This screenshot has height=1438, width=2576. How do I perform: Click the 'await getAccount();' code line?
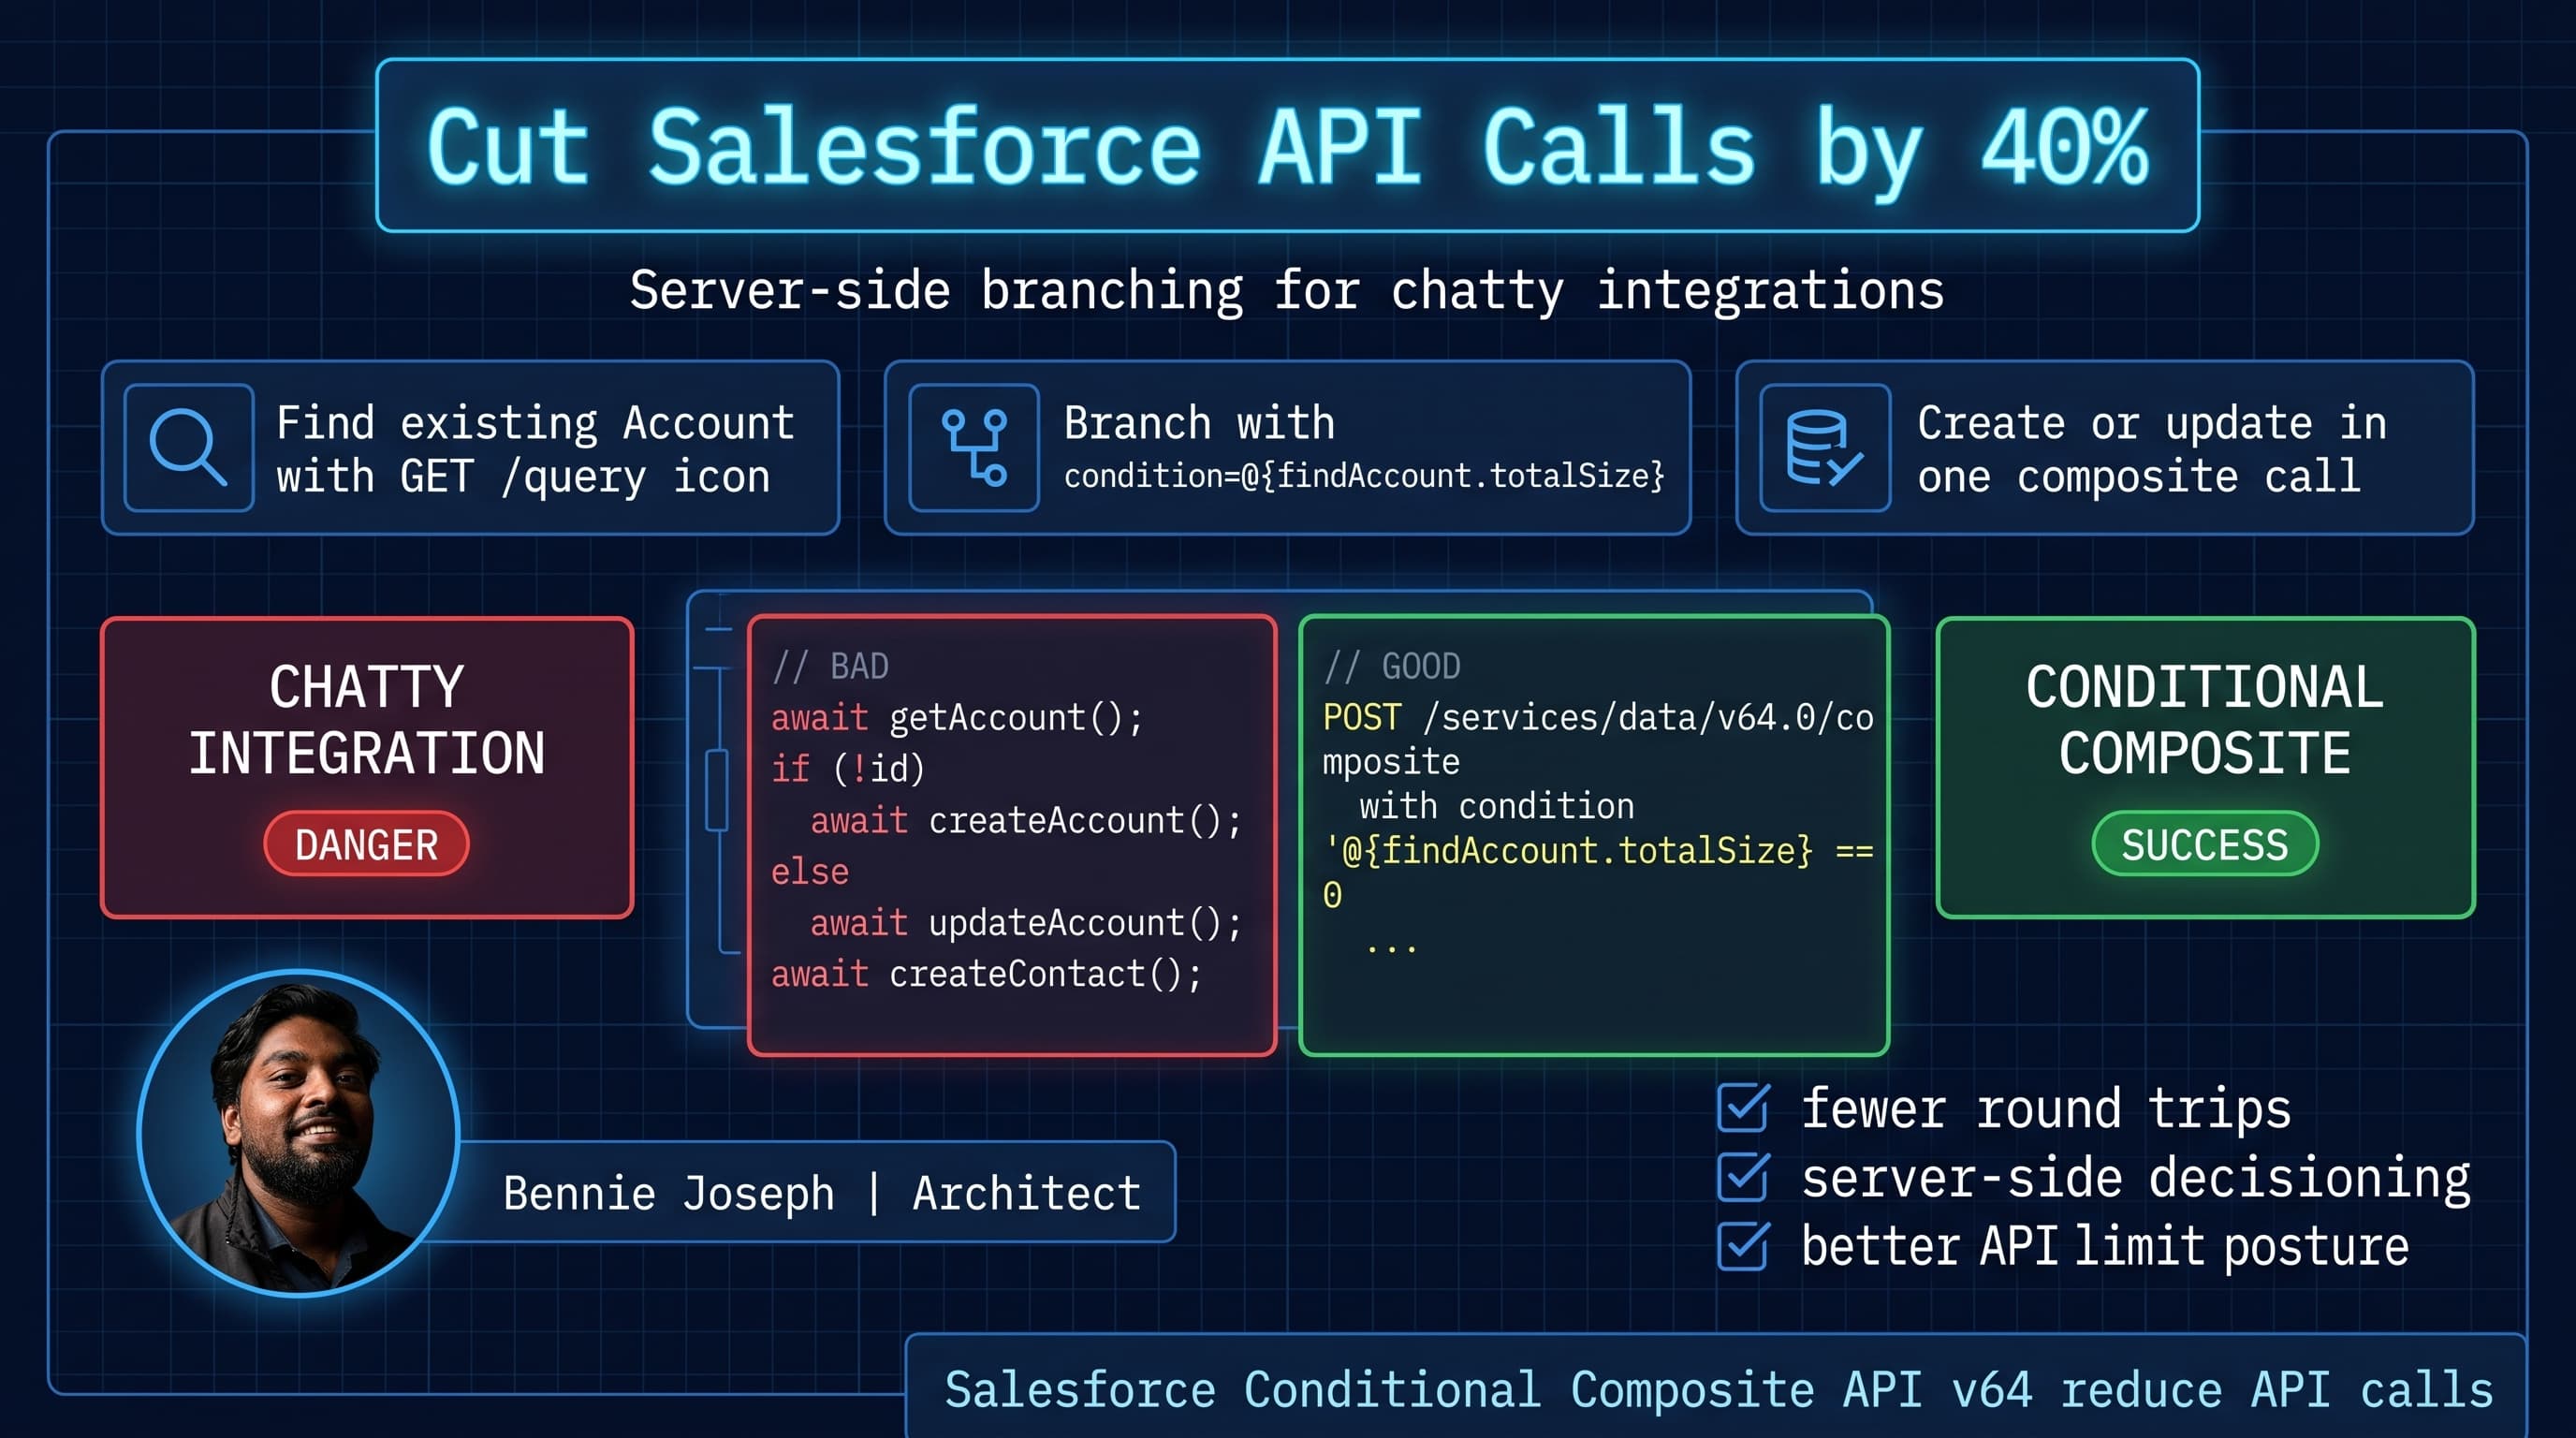coord(957,718)
